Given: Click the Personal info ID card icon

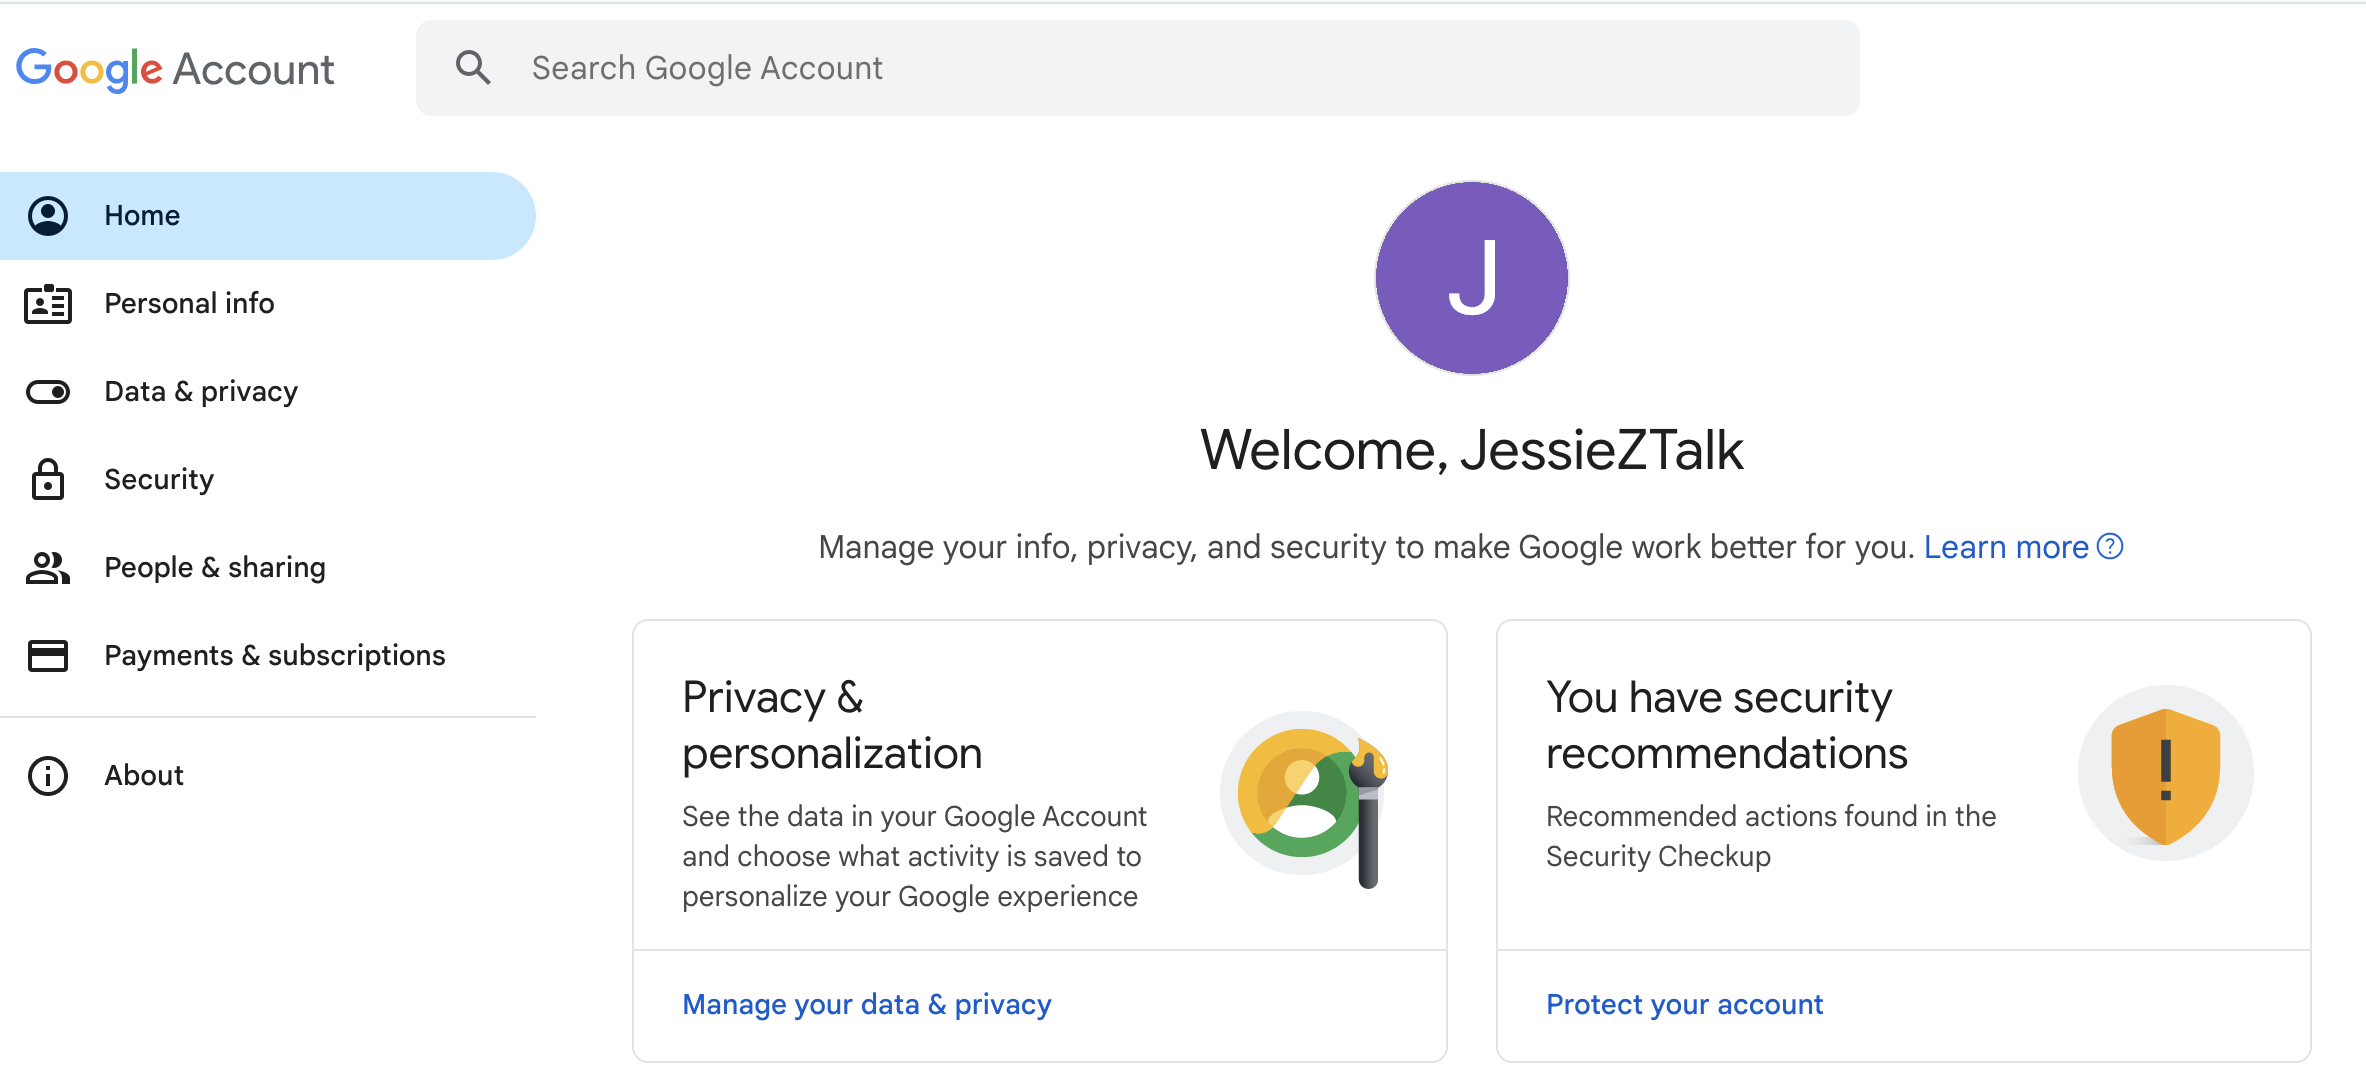Looking at the screenshot, I should pyautogui.click(x=48, y=304).
